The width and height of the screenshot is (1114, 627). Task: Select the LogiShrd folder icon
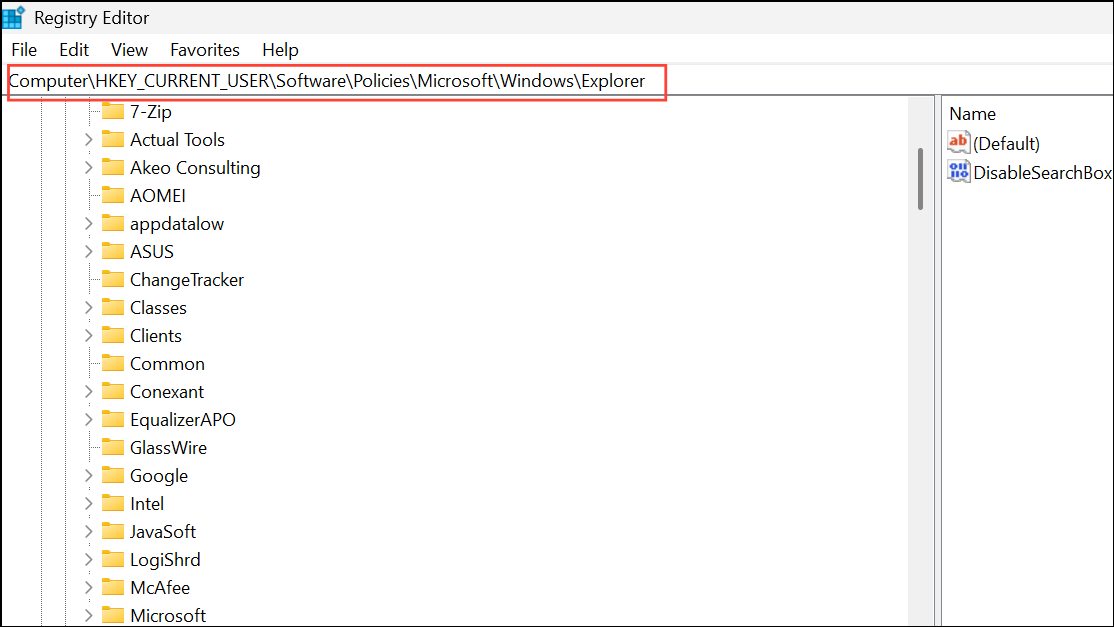pos(113,560)
